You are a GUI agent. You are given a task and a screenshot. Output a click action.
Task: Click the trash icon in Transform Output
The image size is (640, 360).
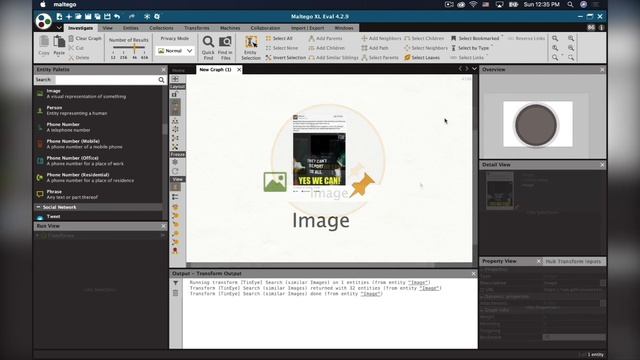[176, 293]
